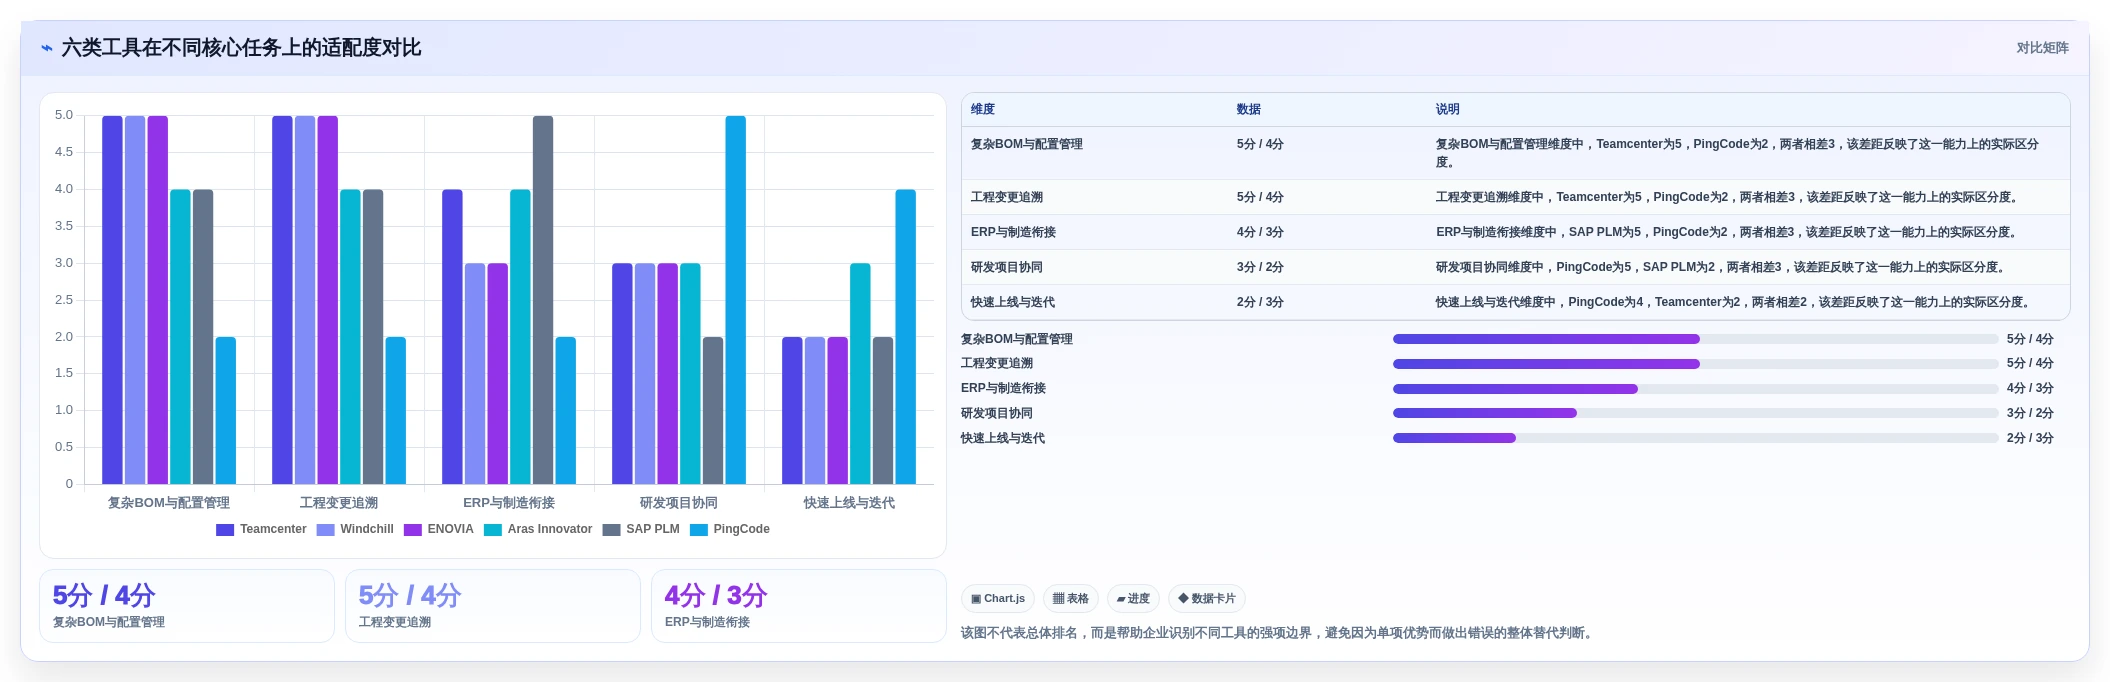Click the Aras Innovator bar in 工程变更追溯 chart group
2110x682 pixels.
pos(350,337)
